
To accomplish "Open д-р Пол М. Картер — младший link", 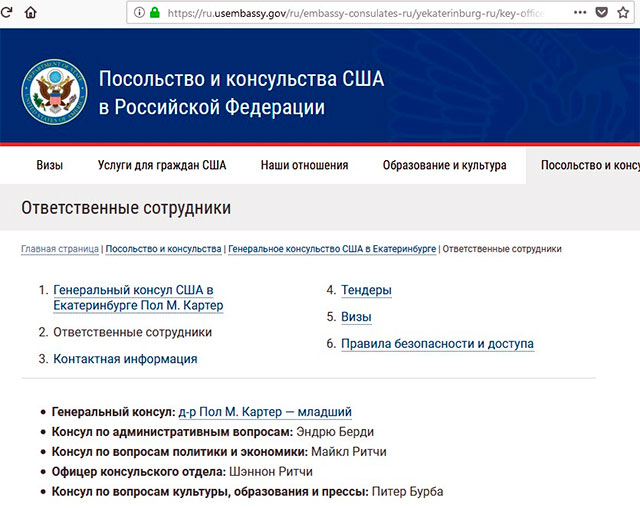I will pos(265,412).
